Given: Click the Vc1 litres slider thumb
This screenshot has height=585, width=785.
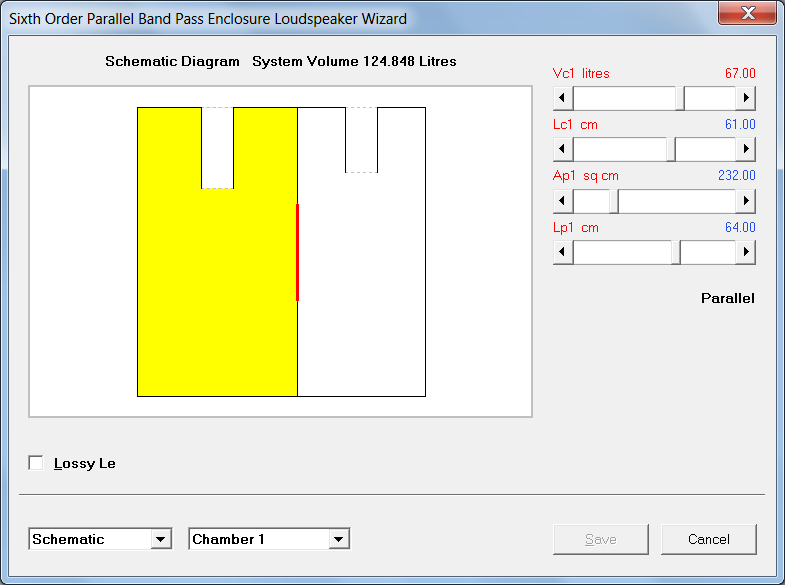Looking at the screenshot, I should coord(680,98).
